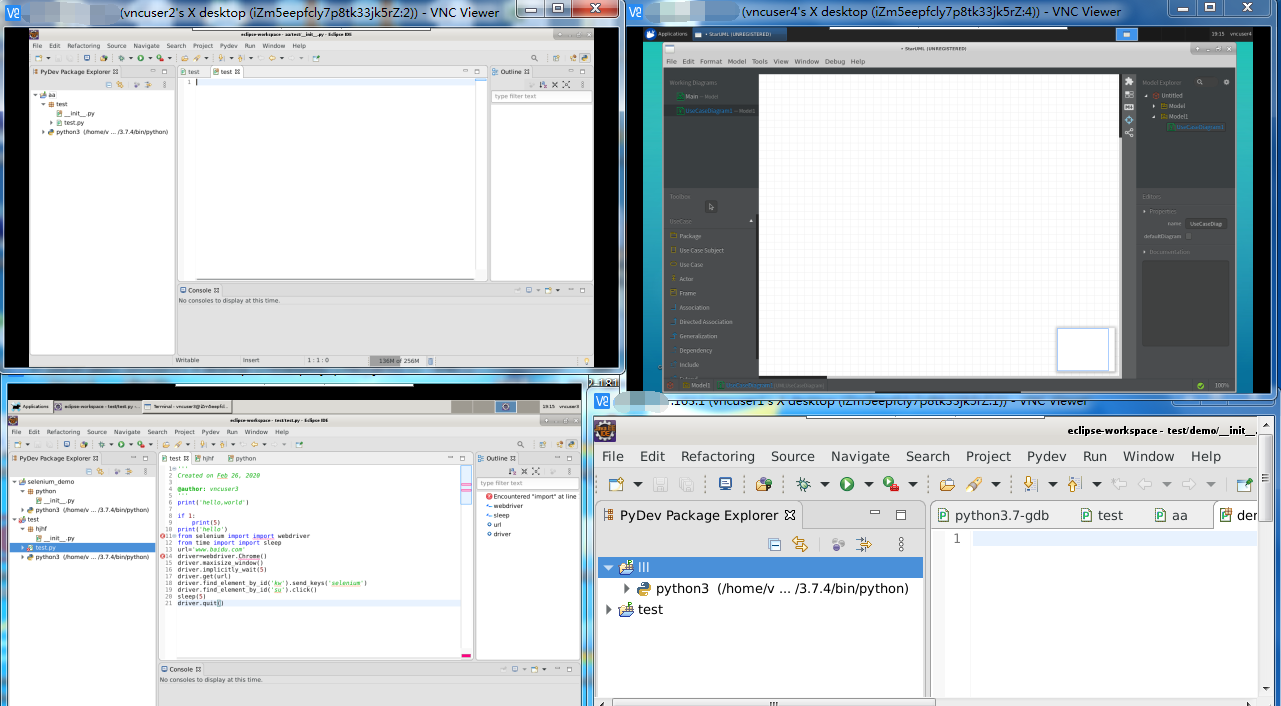
Task: Switch to python3.7-gdb editor tab
Action: click(1001, 516)
